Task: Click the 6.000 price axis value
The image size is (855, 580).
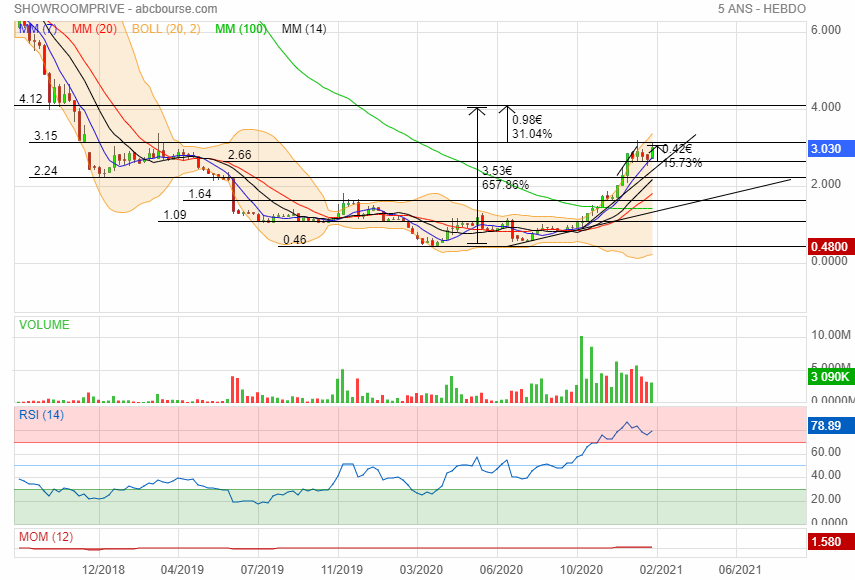Action: pos(826,30)
